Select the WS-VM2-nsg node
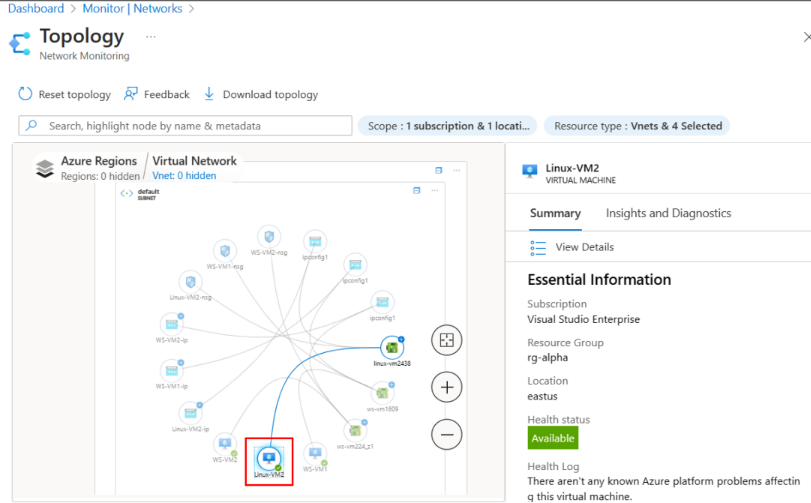 [x=269, y=237]
